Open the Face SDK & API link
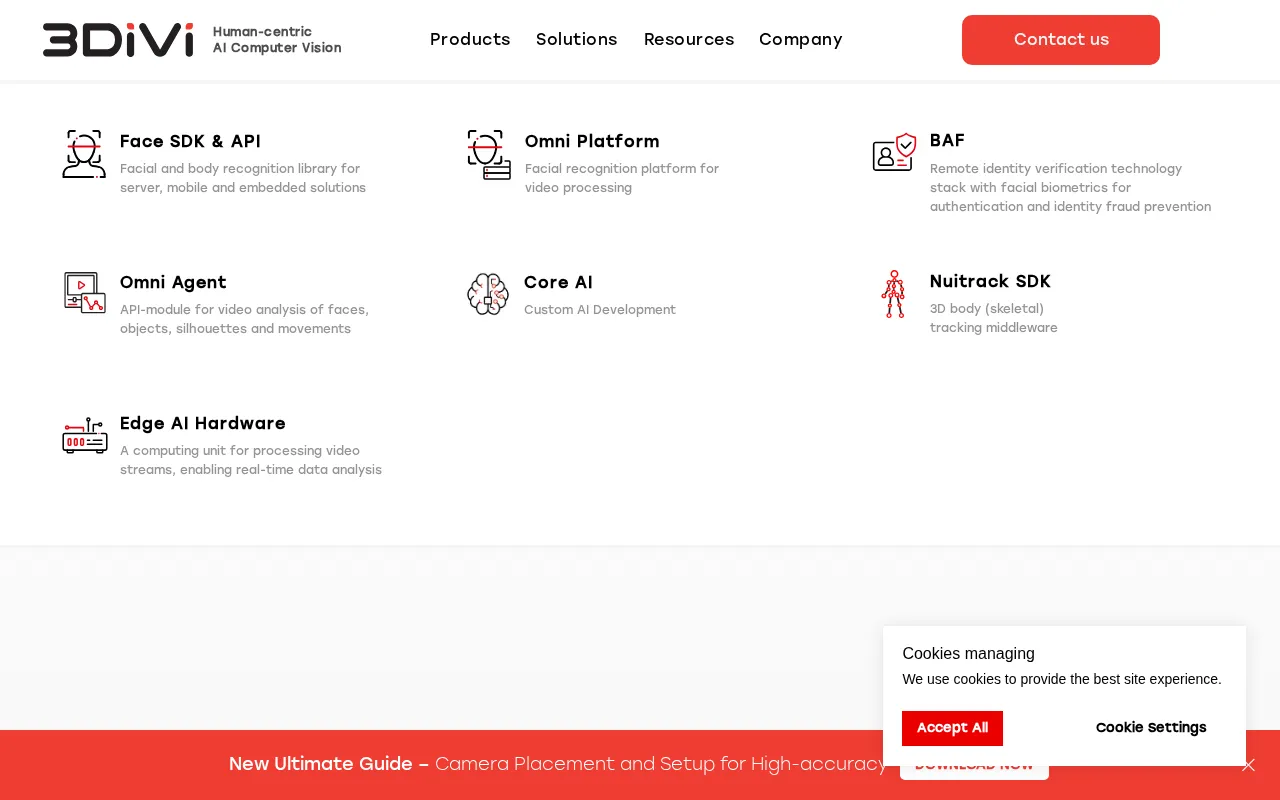1280x800 pixels. 190,141
